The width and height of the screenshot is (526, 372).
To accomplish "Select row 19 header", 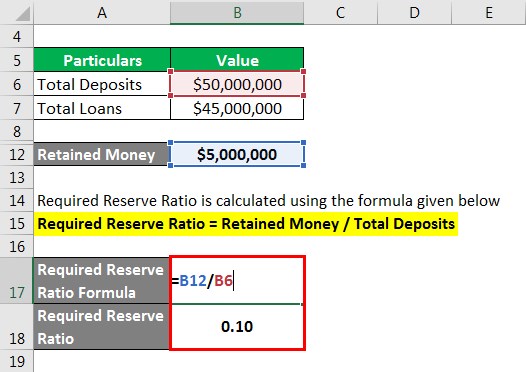I will tap(17, 362).
